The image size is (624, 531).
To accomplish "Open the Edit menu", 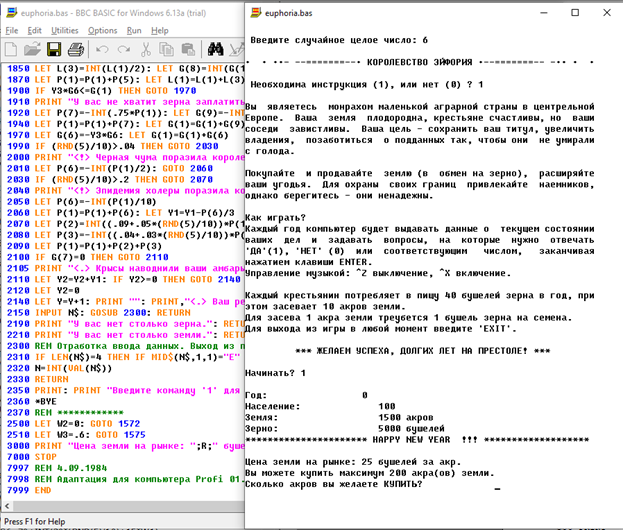I will coord(34,31).
